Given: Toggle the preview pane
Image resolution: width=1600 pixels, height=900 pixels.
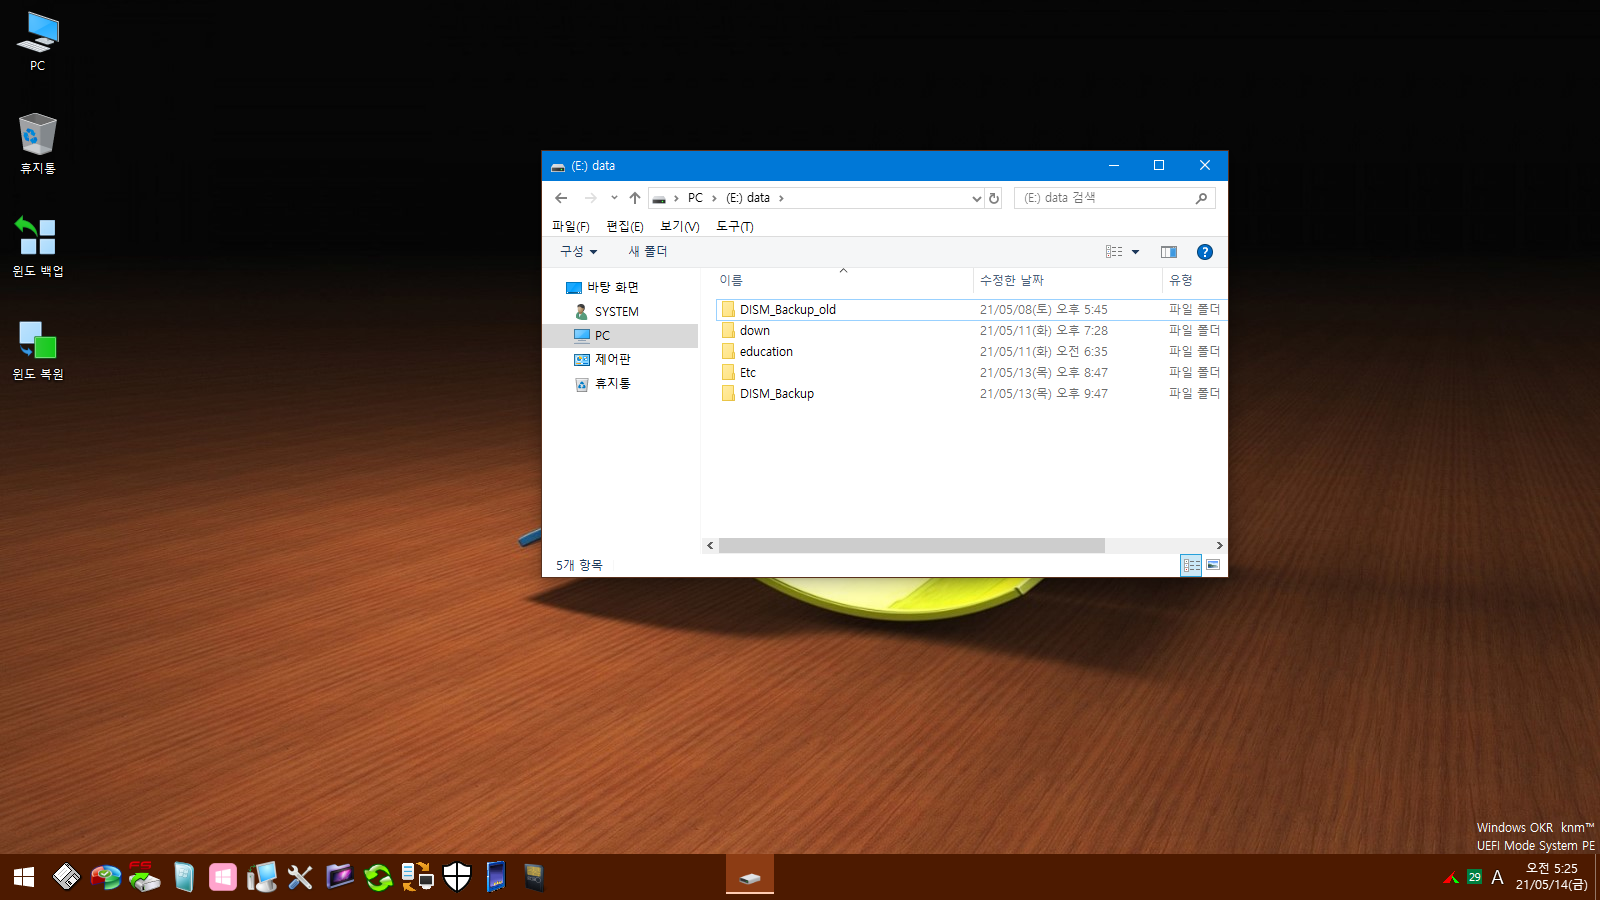Looking at the screenshot, I should coord(1169,252).
